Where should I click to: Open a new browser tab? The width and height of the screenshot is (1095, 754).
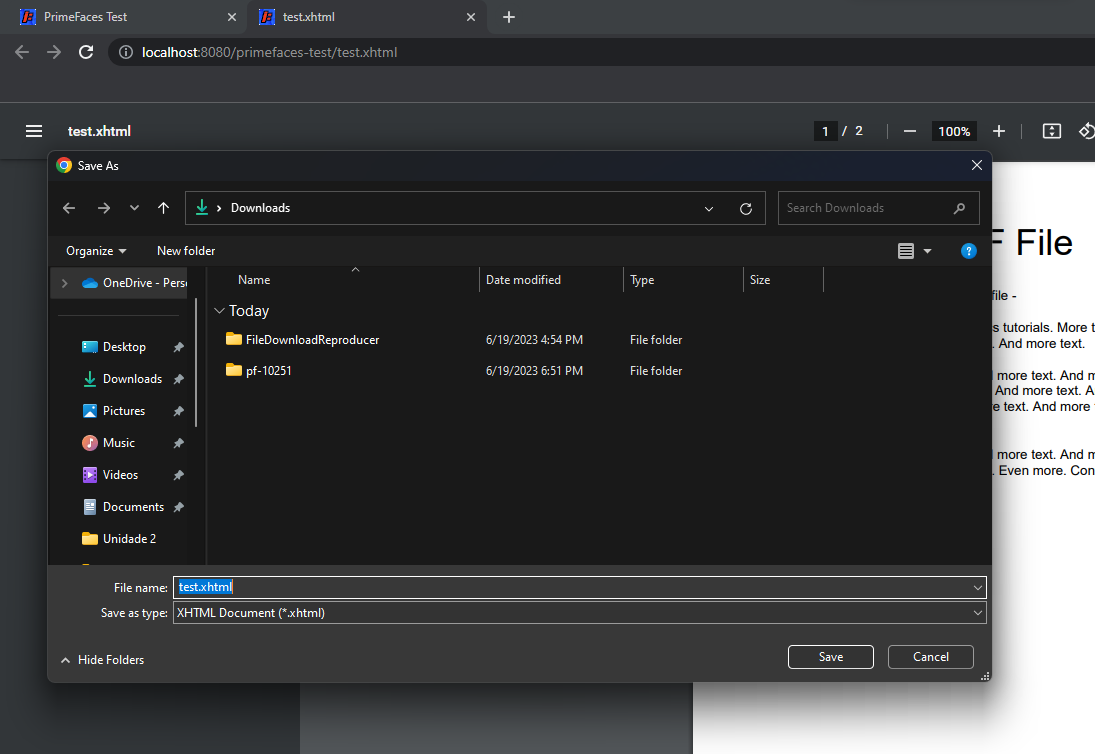(x=509, y=17)
